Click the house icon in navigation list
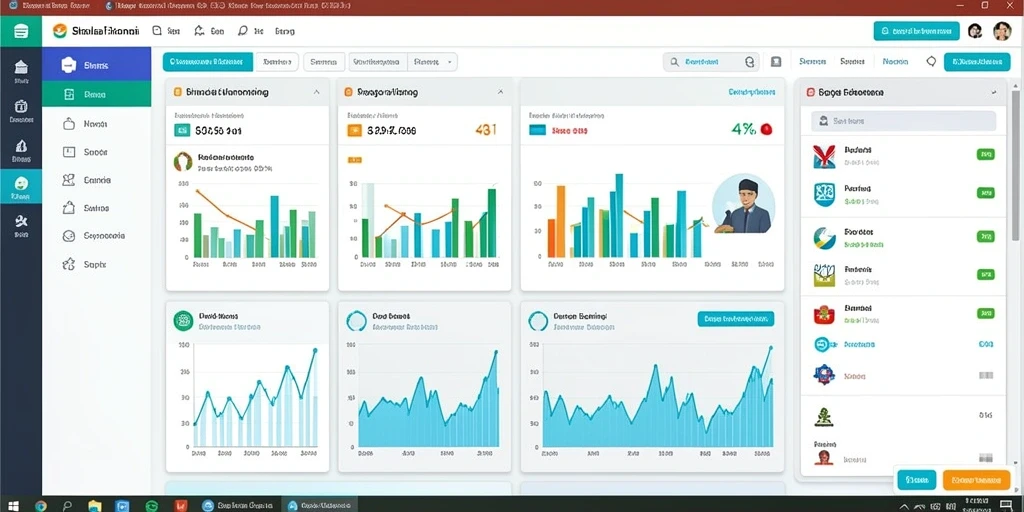Screen dimensions: 1024x512 click(69, 208)
